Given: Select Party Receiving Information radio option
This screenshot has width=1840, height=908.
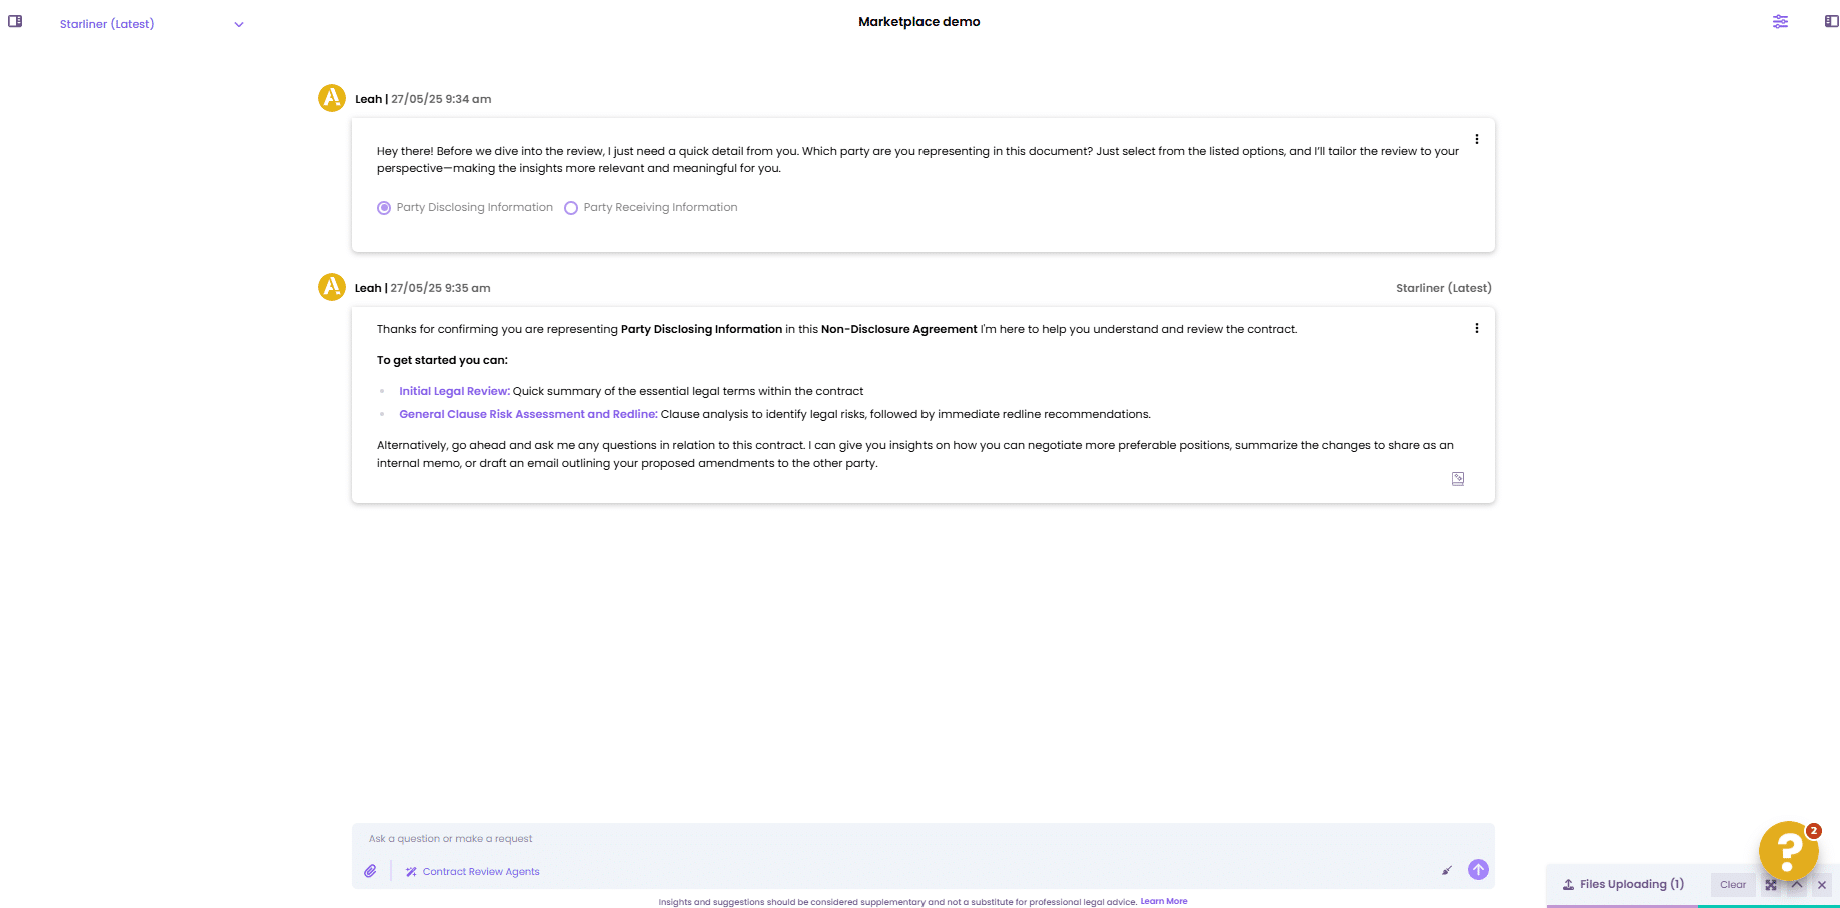Looking at the screenshot, I should [x=571, y=208].
